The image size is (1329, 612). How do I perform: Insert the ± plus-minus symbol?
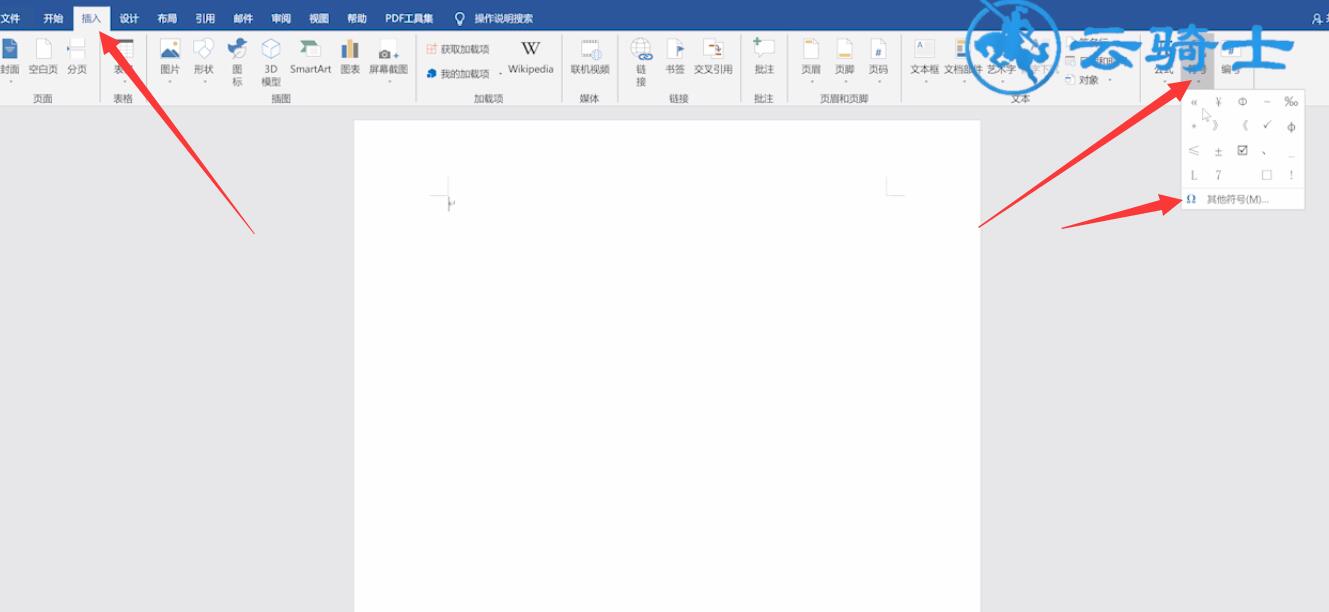1218,151
